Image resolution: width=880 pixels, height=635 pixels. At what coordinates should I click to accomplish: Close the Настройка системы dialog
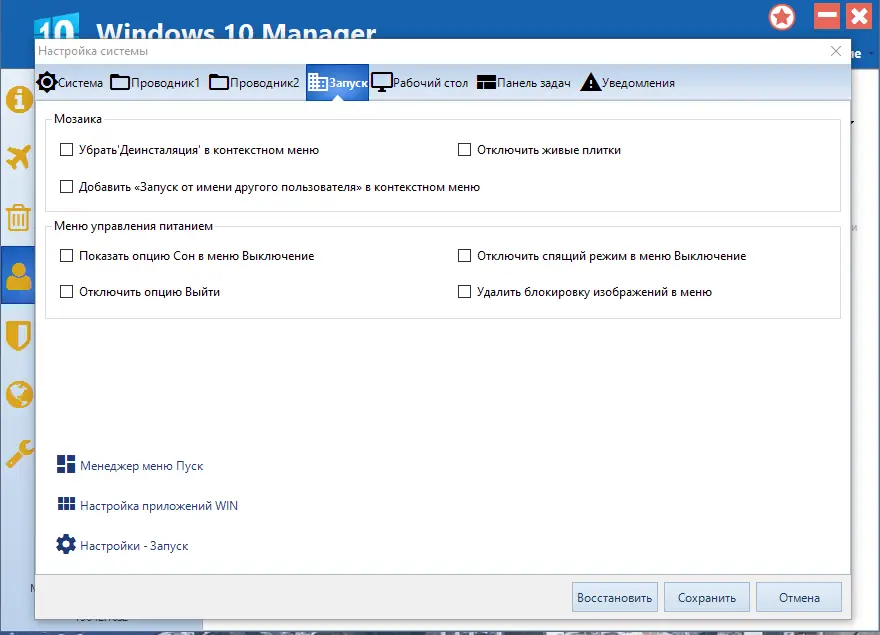[836, 51]
